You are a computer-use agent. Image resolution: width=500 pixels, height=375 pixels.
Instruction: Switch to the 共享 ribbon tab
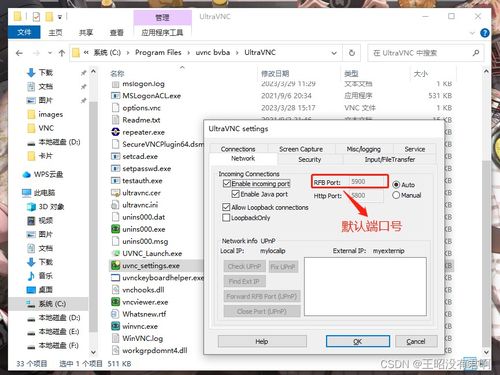pyautogui.click(x=86, y=33)
